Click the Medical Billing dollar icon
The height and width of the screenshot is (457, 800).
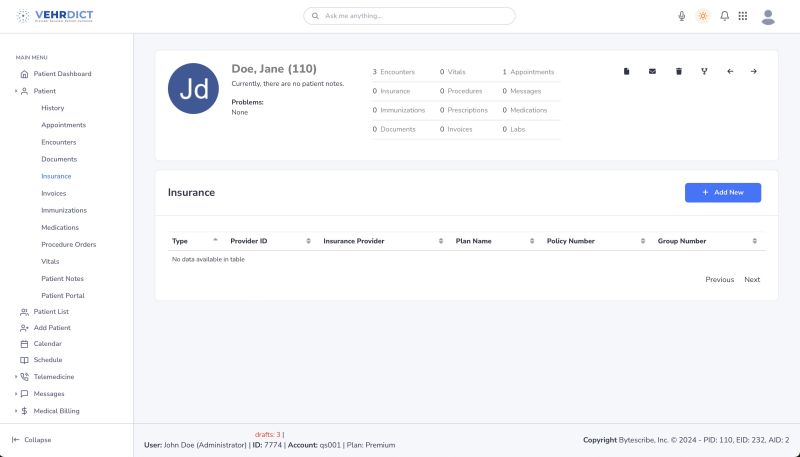pos(24,411)
